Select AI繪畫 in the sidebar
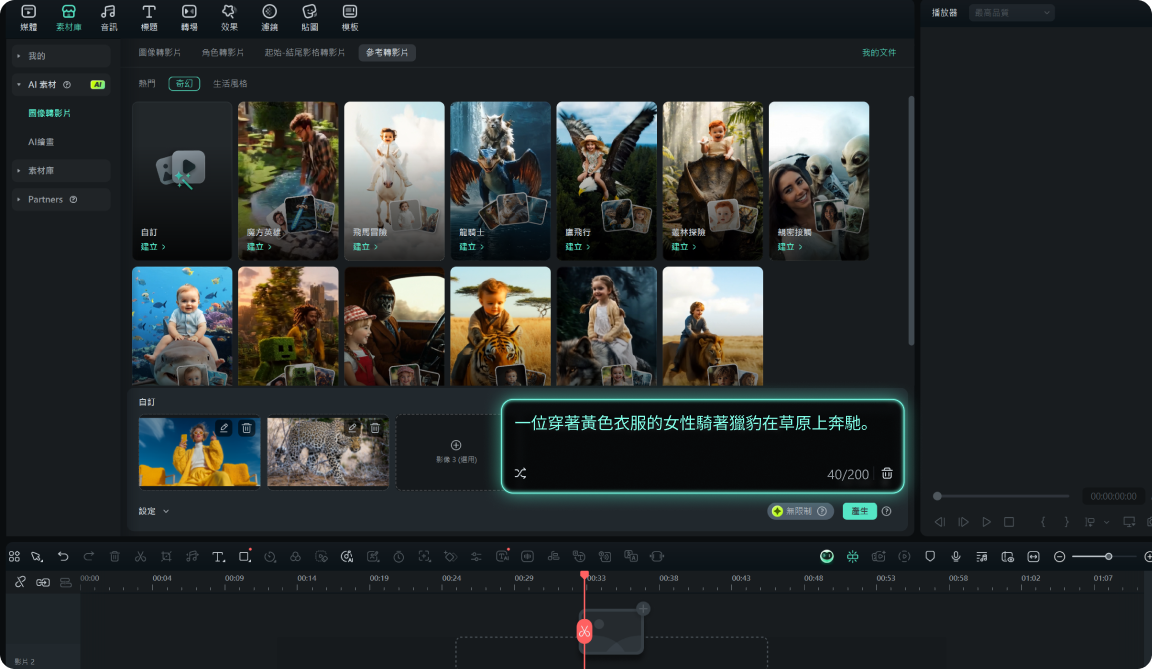Screen dimensions: 1152x669 coord(41,142)
